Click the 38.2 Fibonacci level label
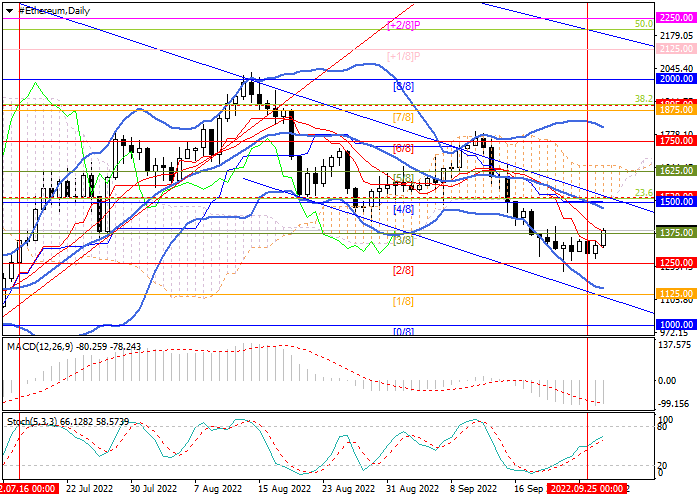The image size is (700, 500). pyautogui.click(x=644, y=98)
